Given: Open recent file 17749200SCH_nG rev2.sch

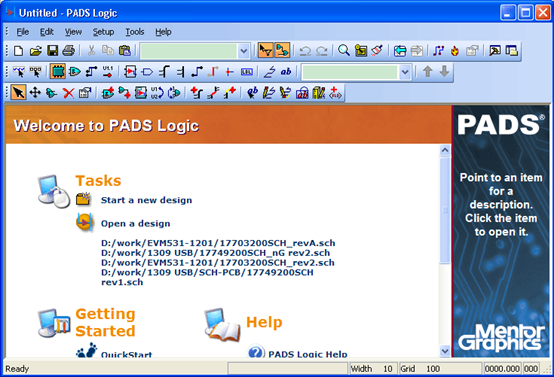Looking at the screenshot, I should [216, 253].
